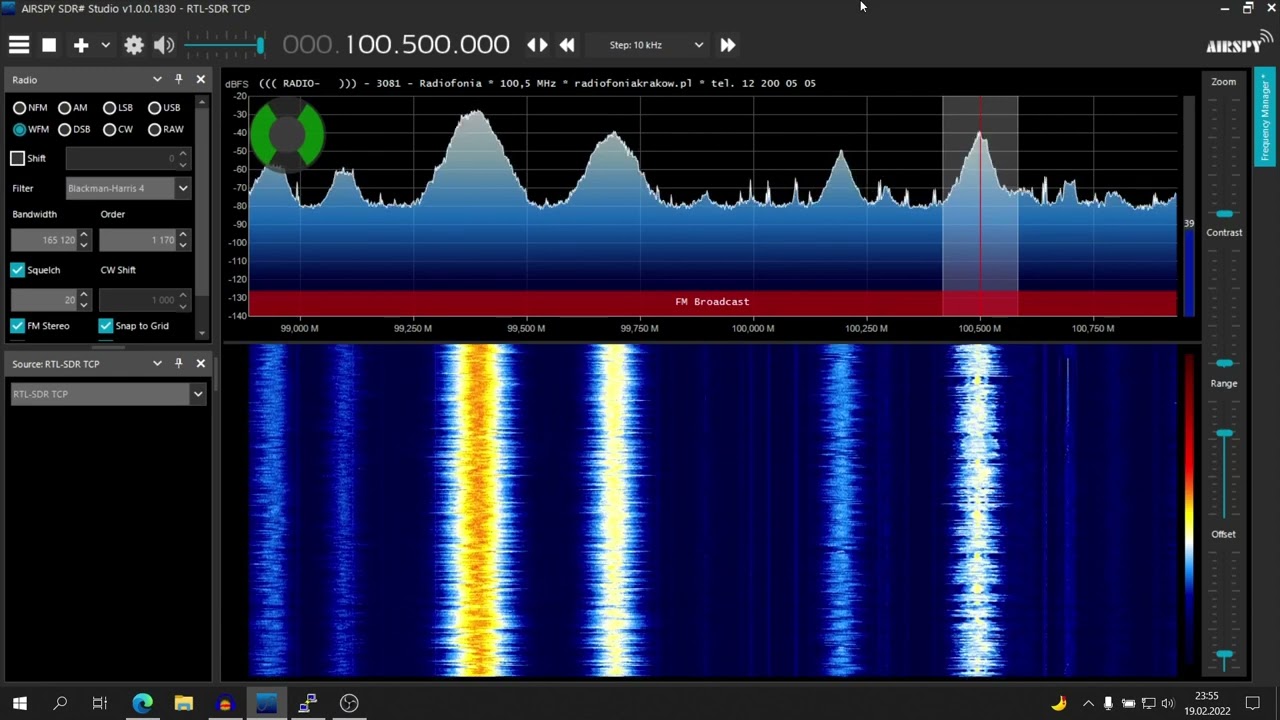The height and width of the screenshot is (720, 1280).
Task: Click the AIRSPY logo
Action: tap(1239, 43)
